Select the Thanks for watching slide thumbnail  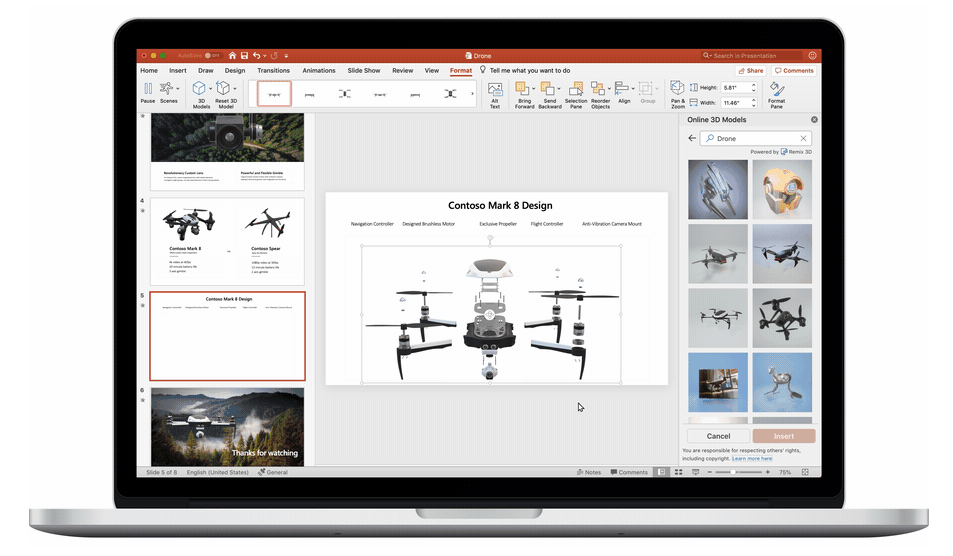click(227, 427)
